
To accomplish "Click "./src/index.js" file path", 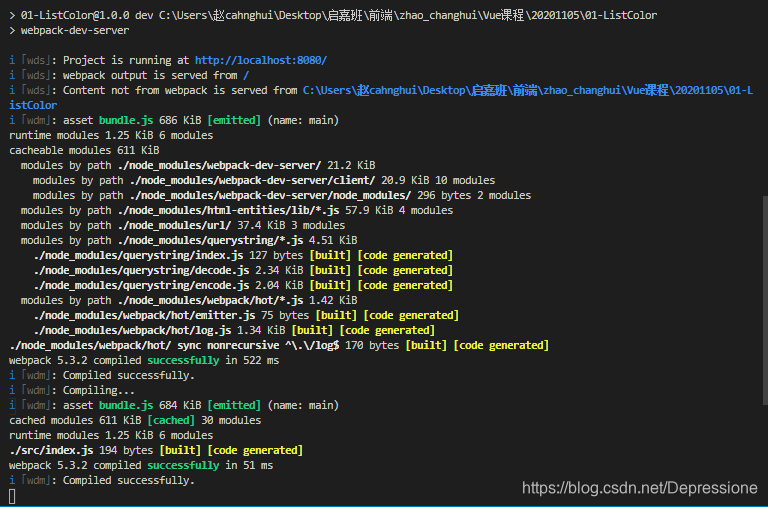I will pyautogui.click(x=51, y=451).
